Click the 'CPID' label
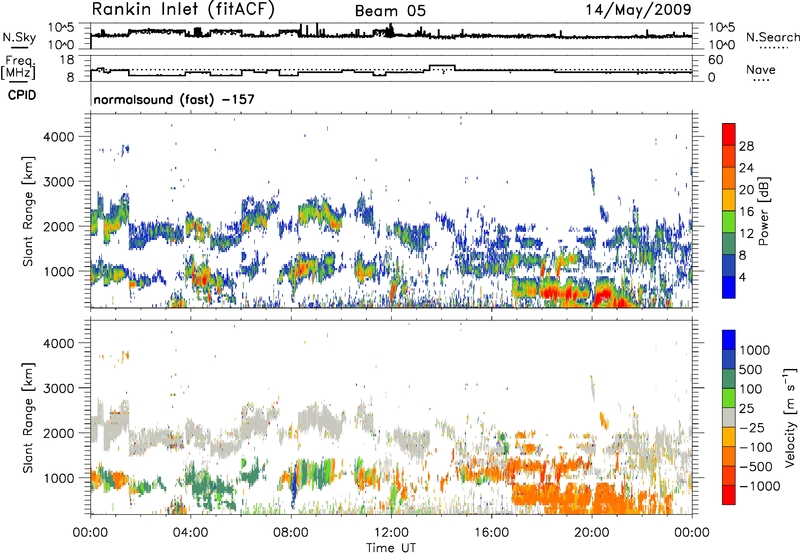This screenshot has width=800, height=554. (x=22, y=95)
